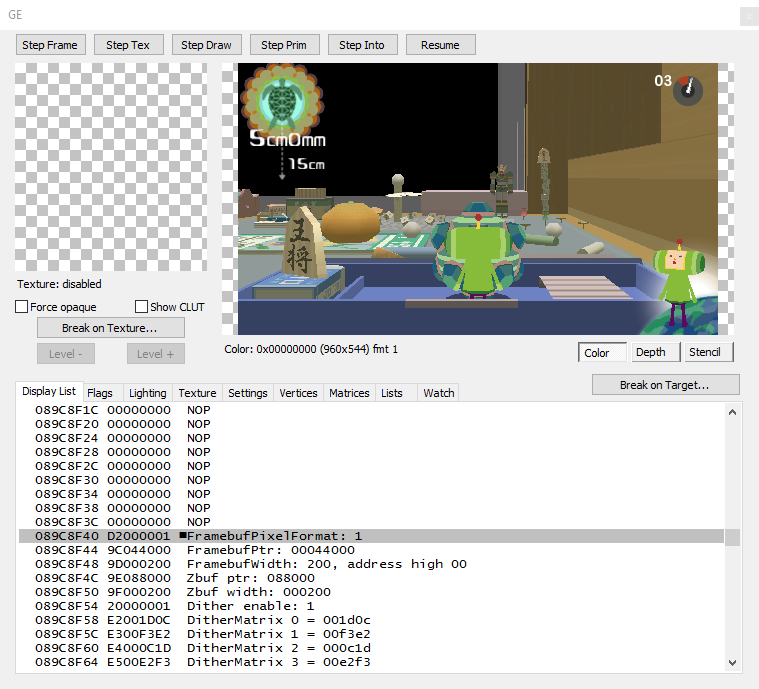
Task: Click Step Draw in the toolbar
Action: coord(206,45)
